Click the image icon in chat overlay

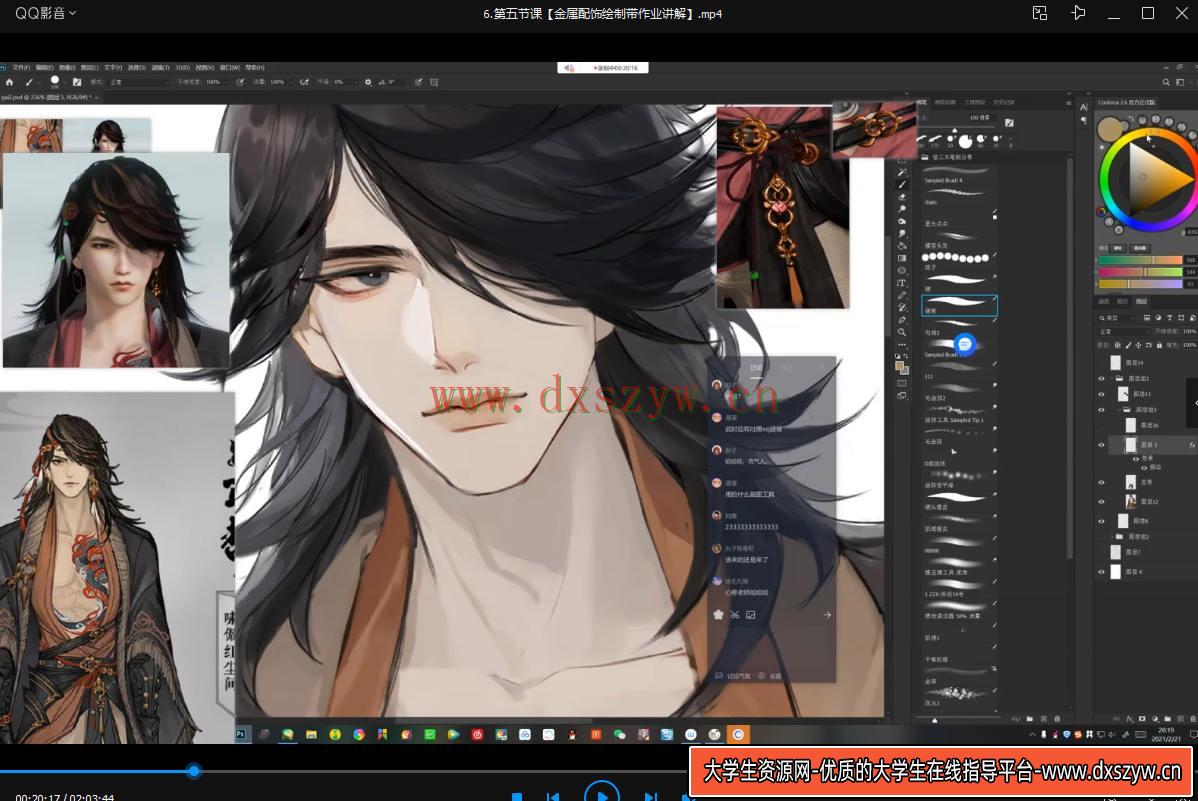tap(751, 615)
